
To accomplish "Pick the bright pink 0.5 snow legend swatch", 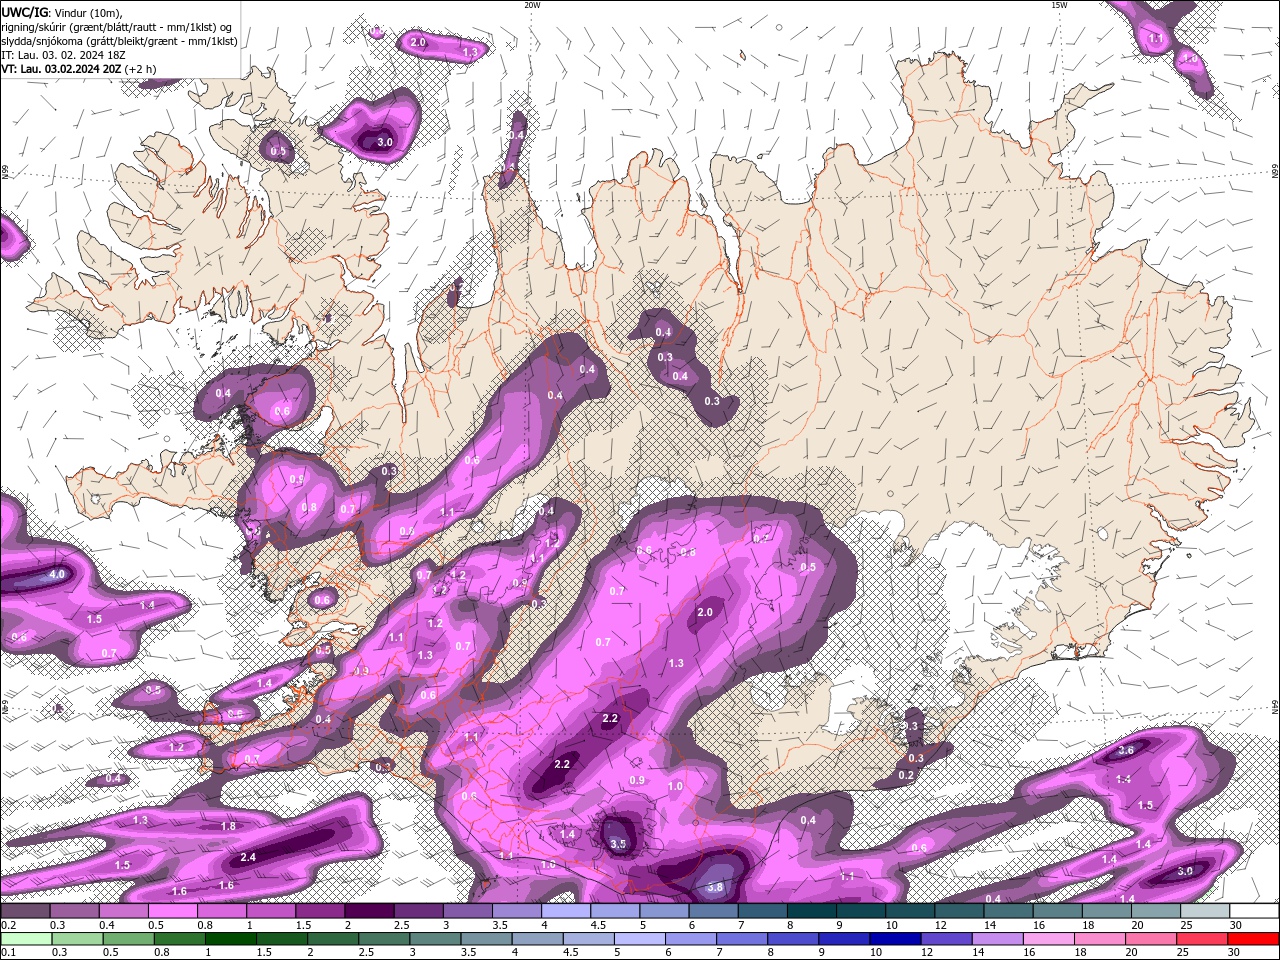I will [172, 911].
